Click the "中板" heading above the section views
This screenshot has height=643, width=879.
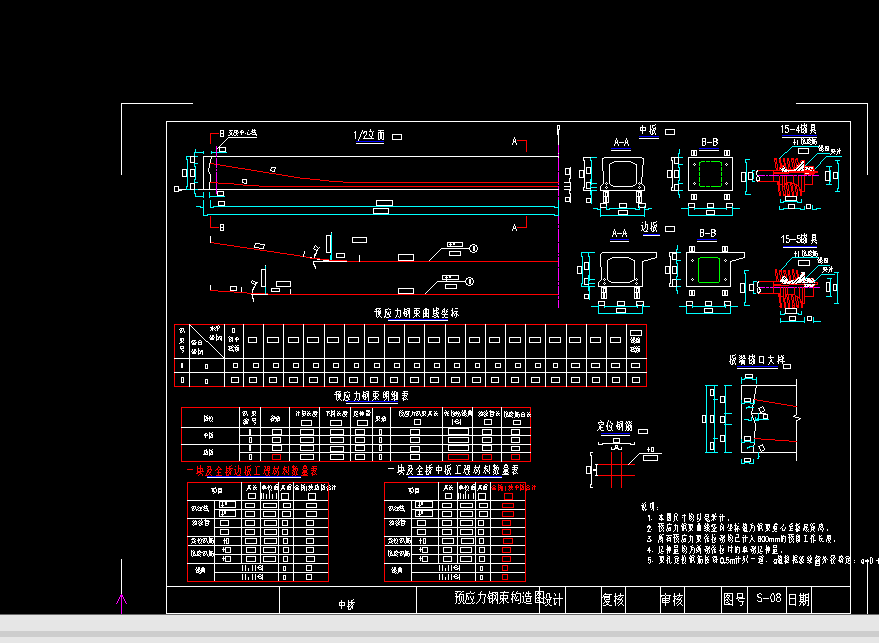[x=648, y=130]
